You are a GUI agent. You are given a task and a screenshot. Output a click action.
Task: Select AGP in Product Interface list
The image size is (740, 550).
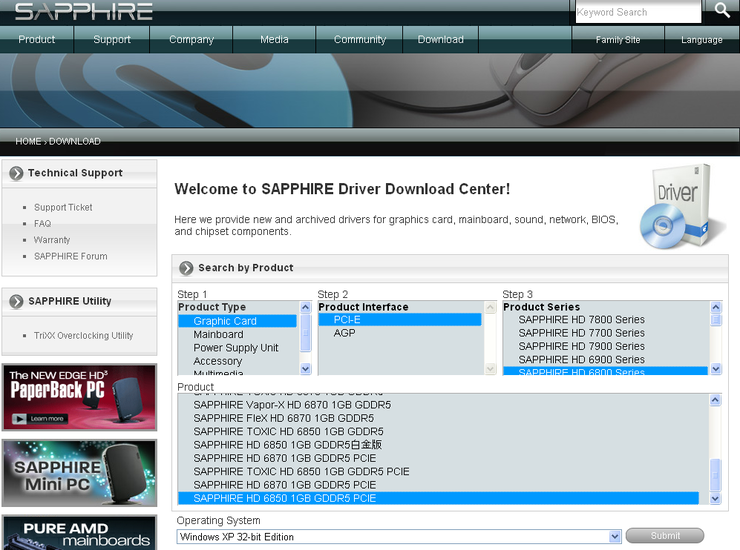coord(344,333)
